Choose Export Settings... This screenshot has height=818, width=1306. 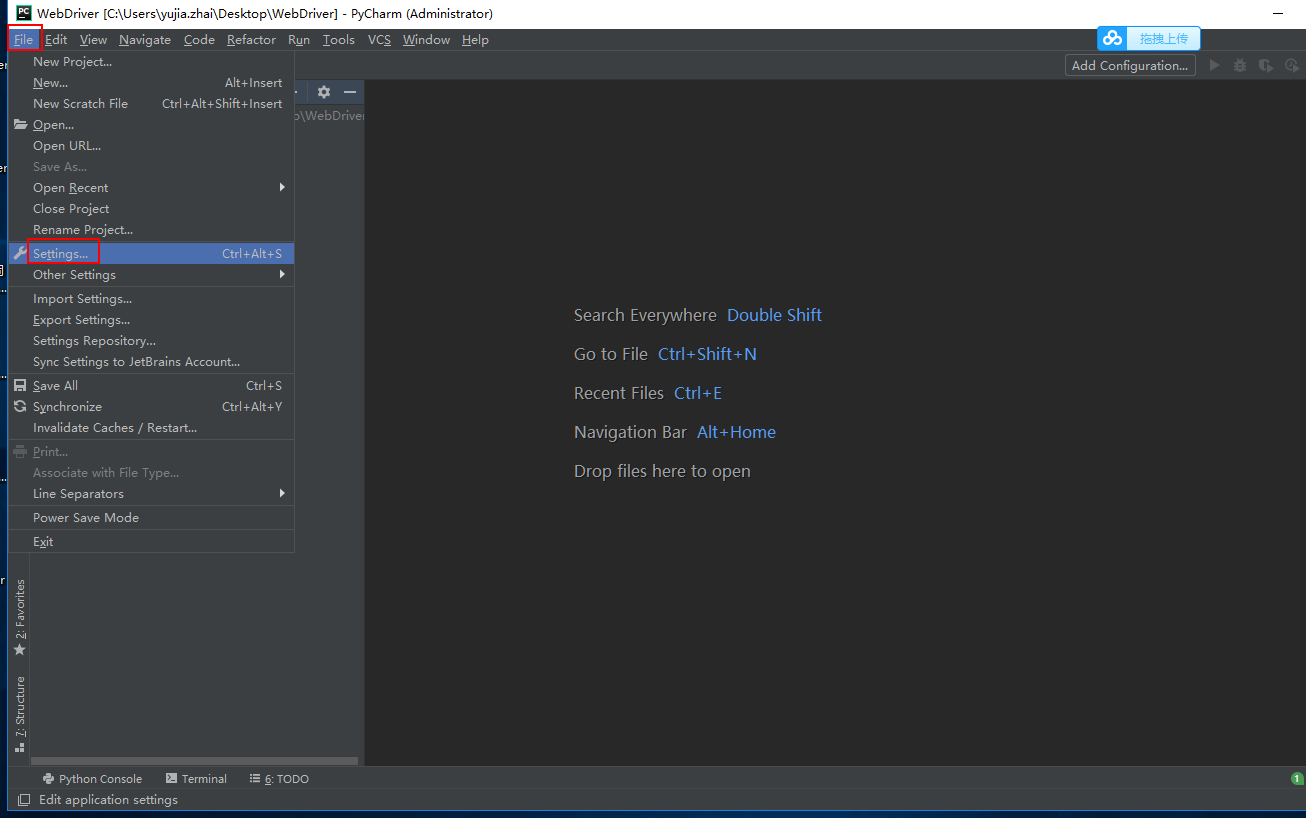point(151,320)
